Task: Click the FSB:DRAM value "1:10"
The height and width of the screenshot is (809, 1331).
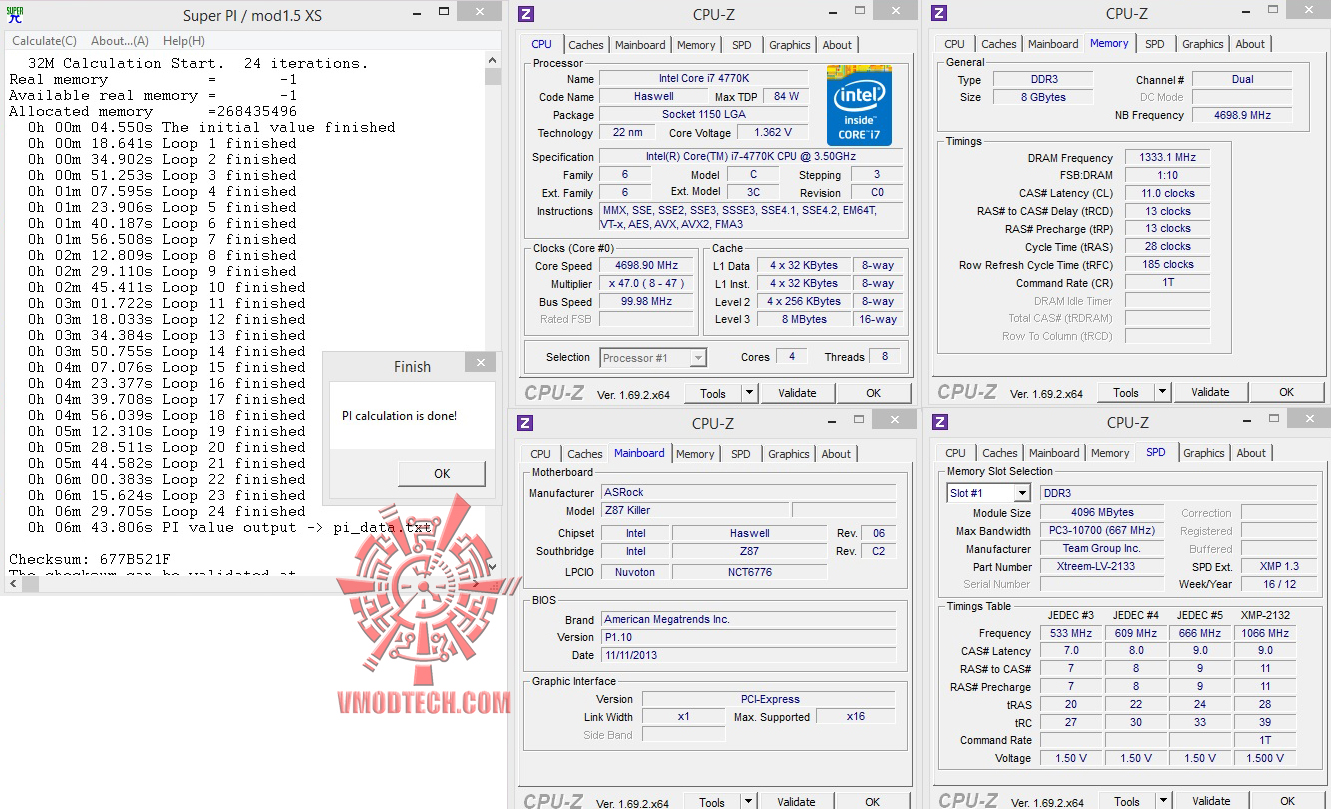Action: point(1167,176)
